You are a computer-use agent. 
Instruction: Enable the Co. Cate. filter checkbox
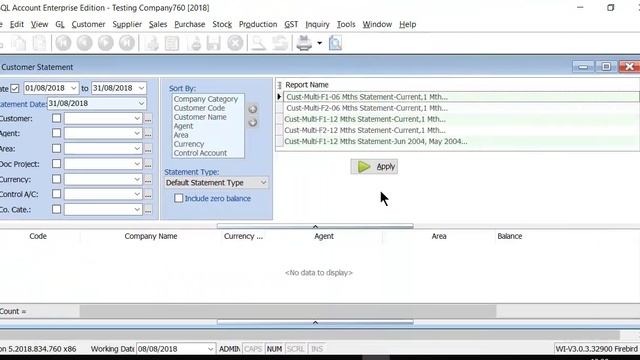(56, 209)
